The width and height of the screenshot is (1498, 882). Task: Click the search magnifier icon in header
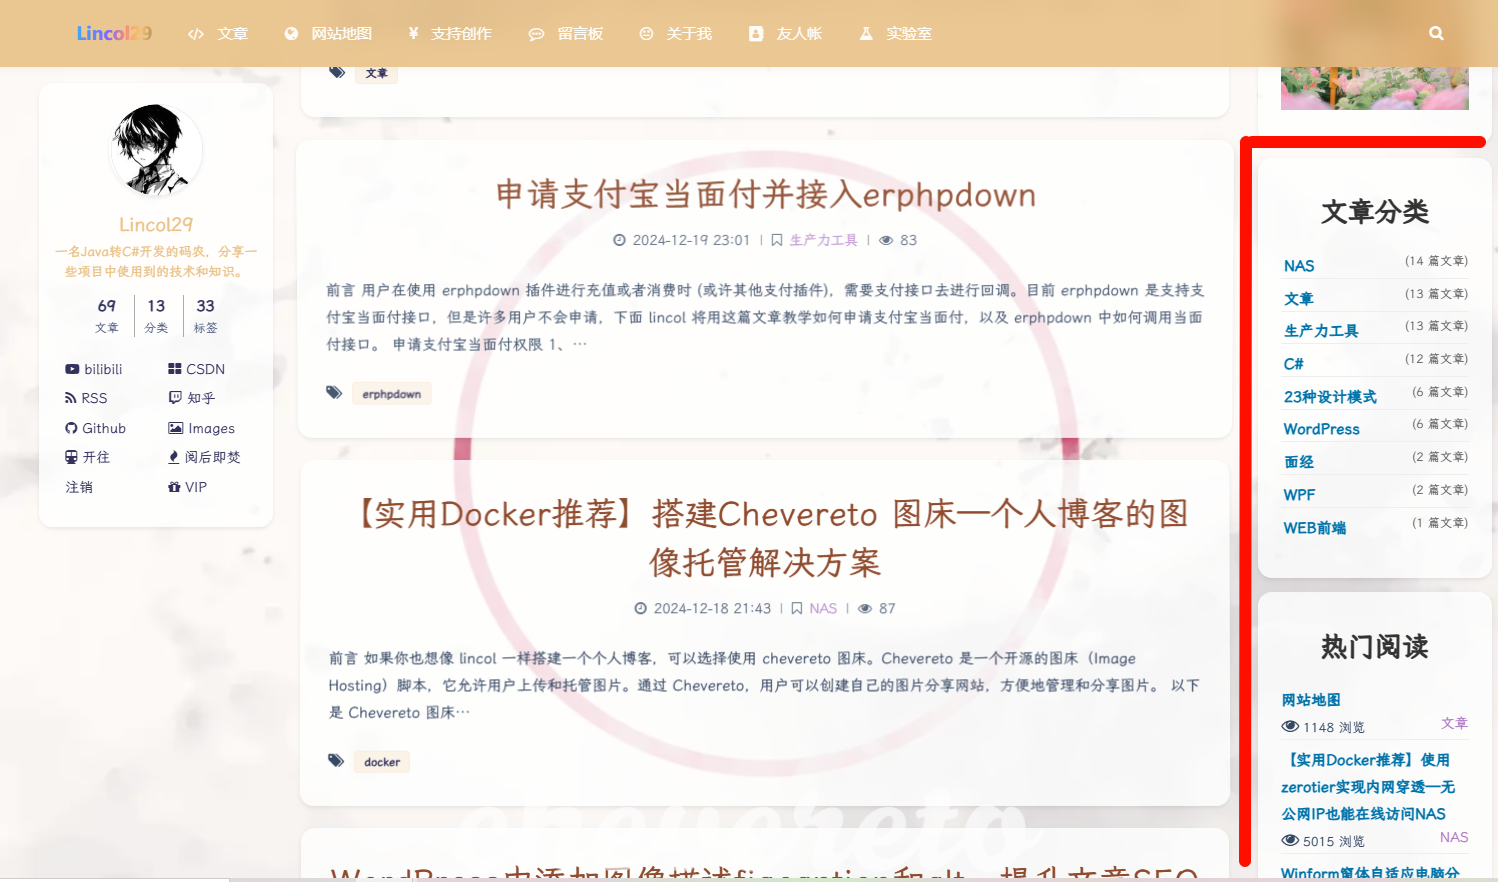point(1436,33)
